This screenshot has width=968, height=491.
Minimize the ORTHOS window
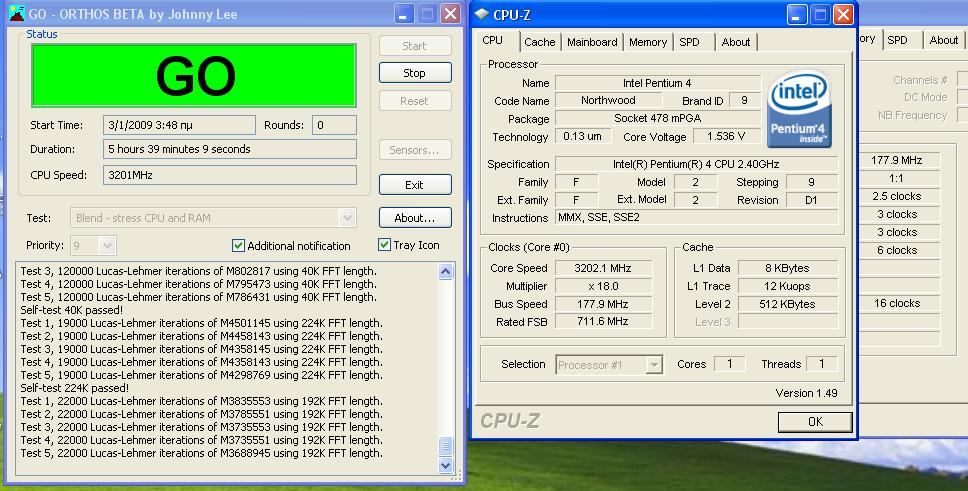tap(402, 15)
